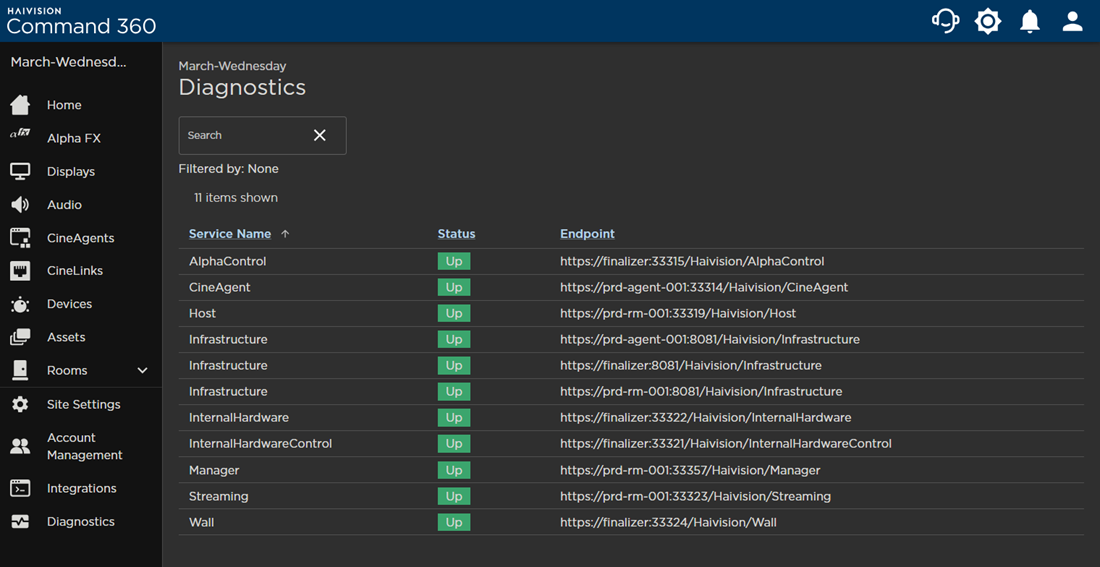Toggle the brightness theme icon
1100x567 pixels.
[988, 21]
